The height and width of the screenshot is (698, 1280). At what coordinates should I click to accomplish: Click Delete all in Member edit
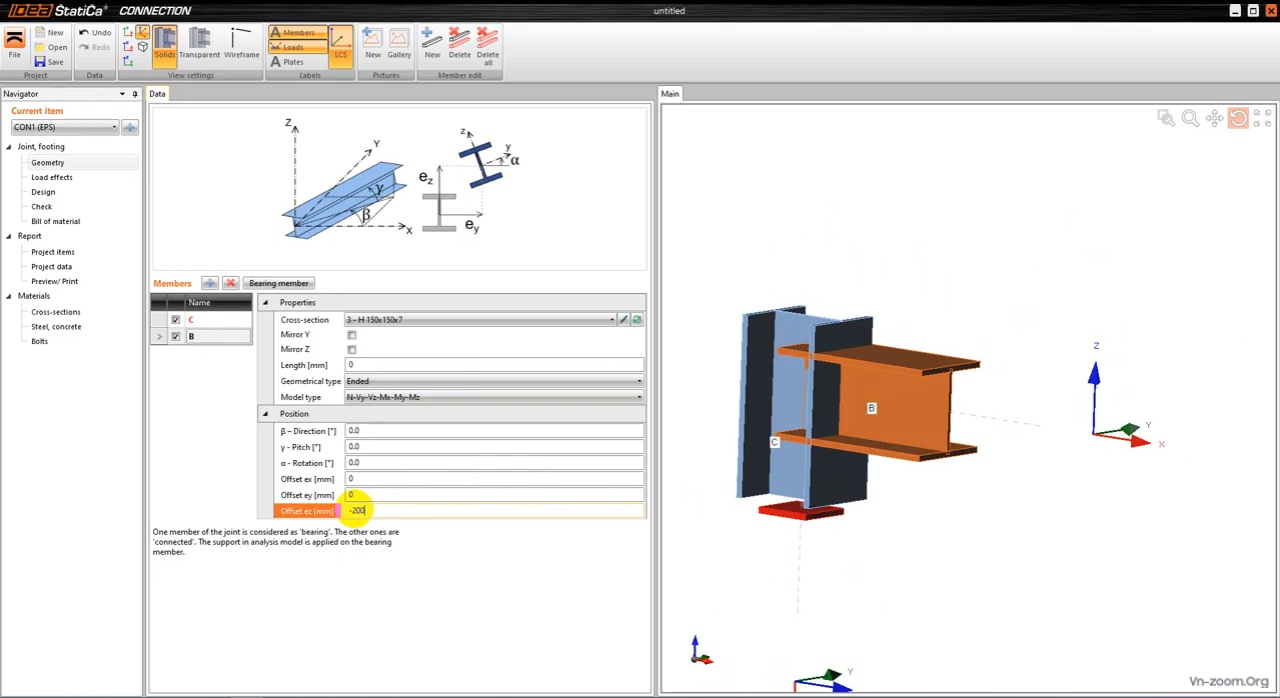click(x=487, y=45)
